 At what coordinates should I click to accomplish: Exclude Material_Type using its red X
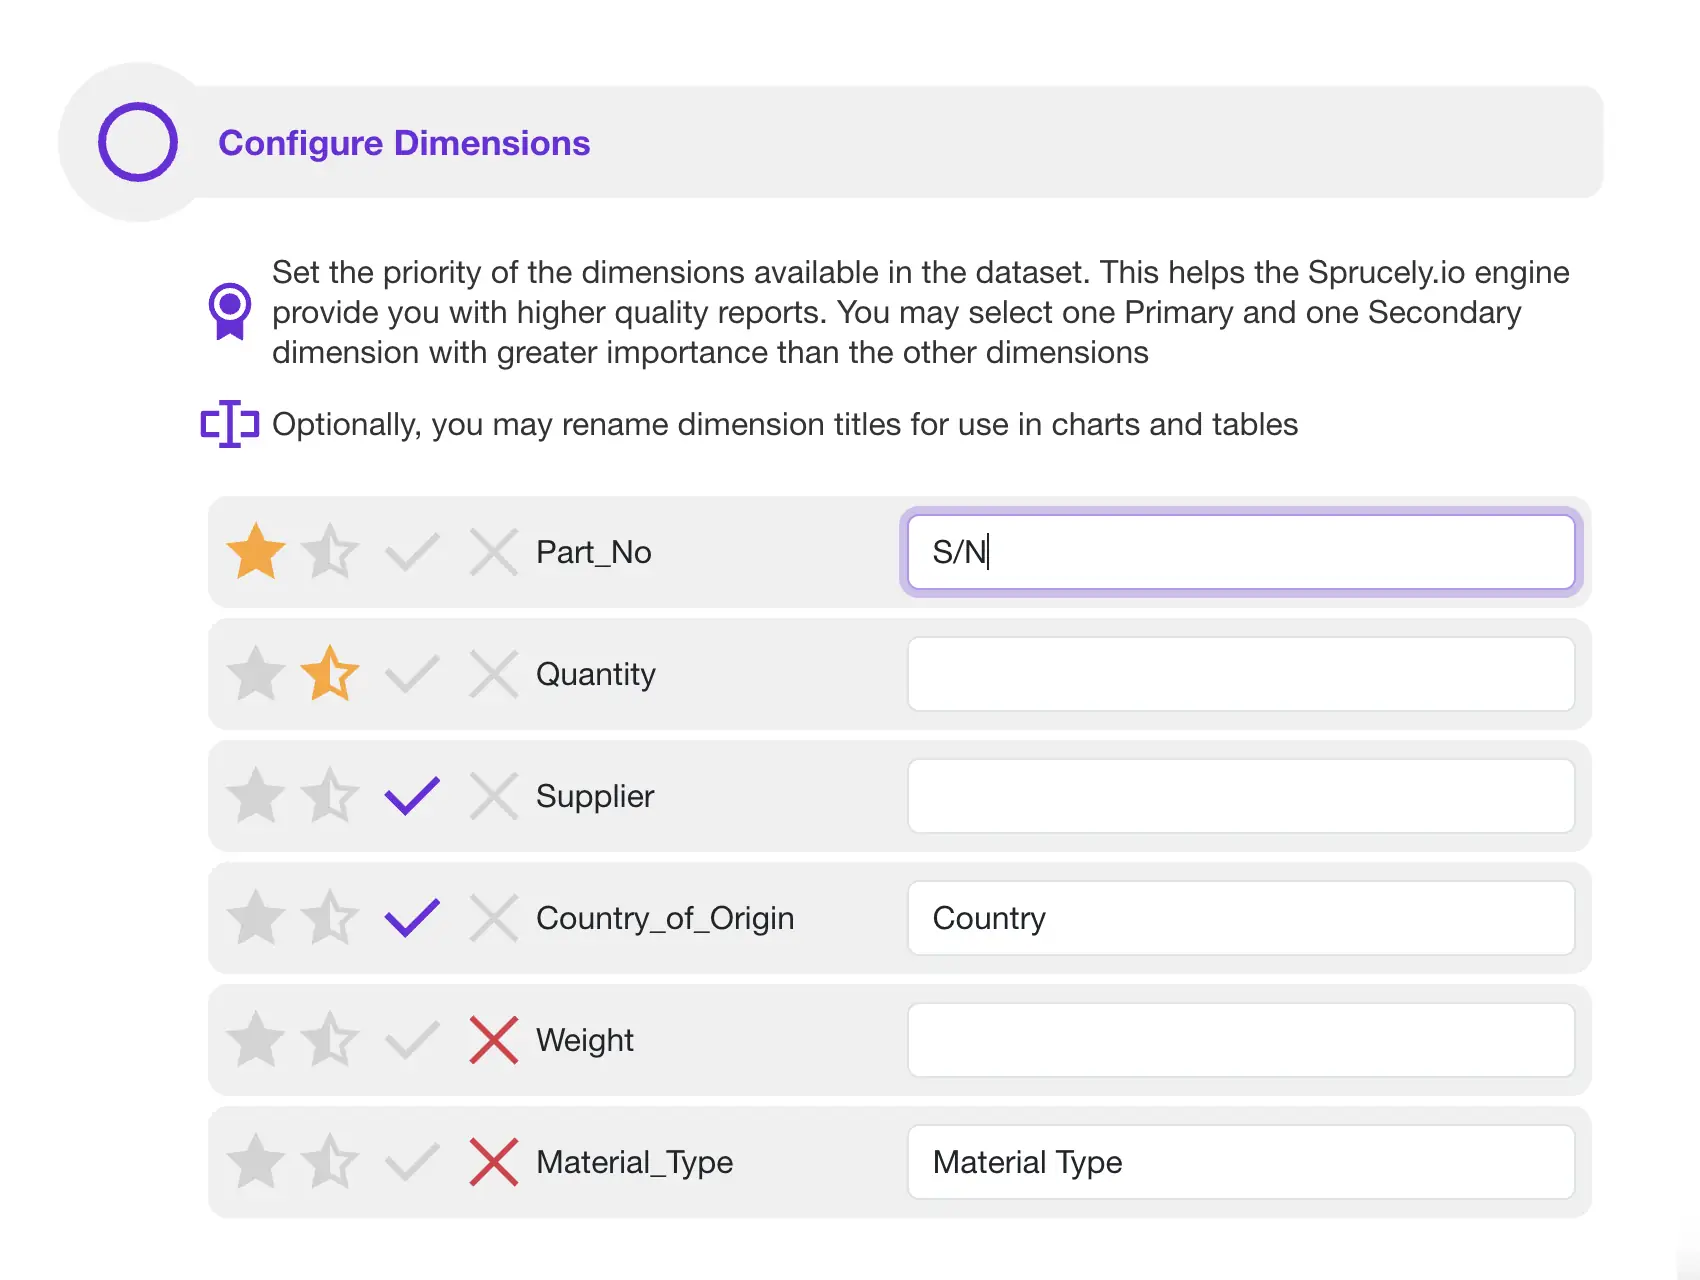(493, 1162)
